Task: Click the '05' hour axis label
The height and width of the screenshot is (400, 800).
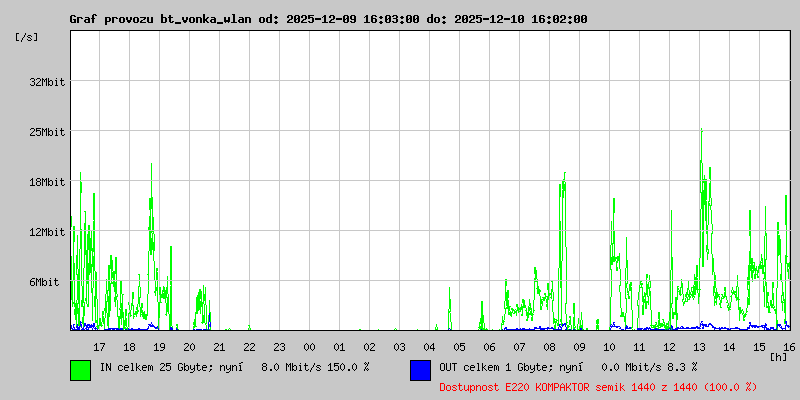Action: (x=459, y=347)
